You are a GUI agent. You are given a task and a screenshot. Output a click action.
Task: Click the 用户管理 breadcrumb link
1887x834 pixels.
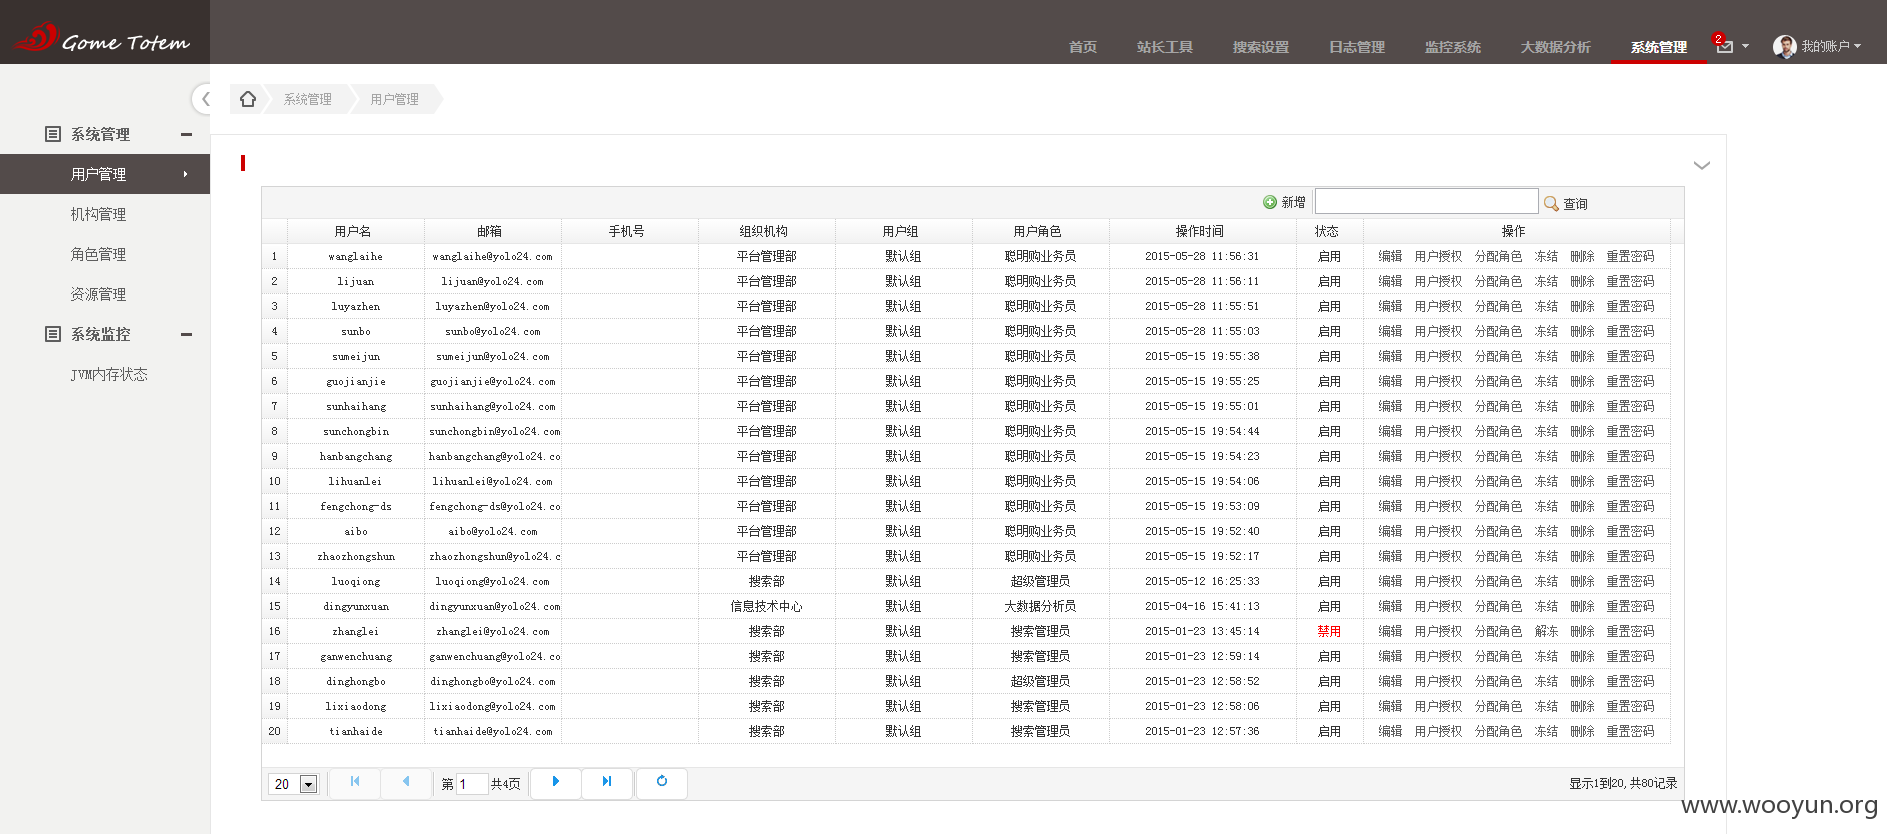395,99
